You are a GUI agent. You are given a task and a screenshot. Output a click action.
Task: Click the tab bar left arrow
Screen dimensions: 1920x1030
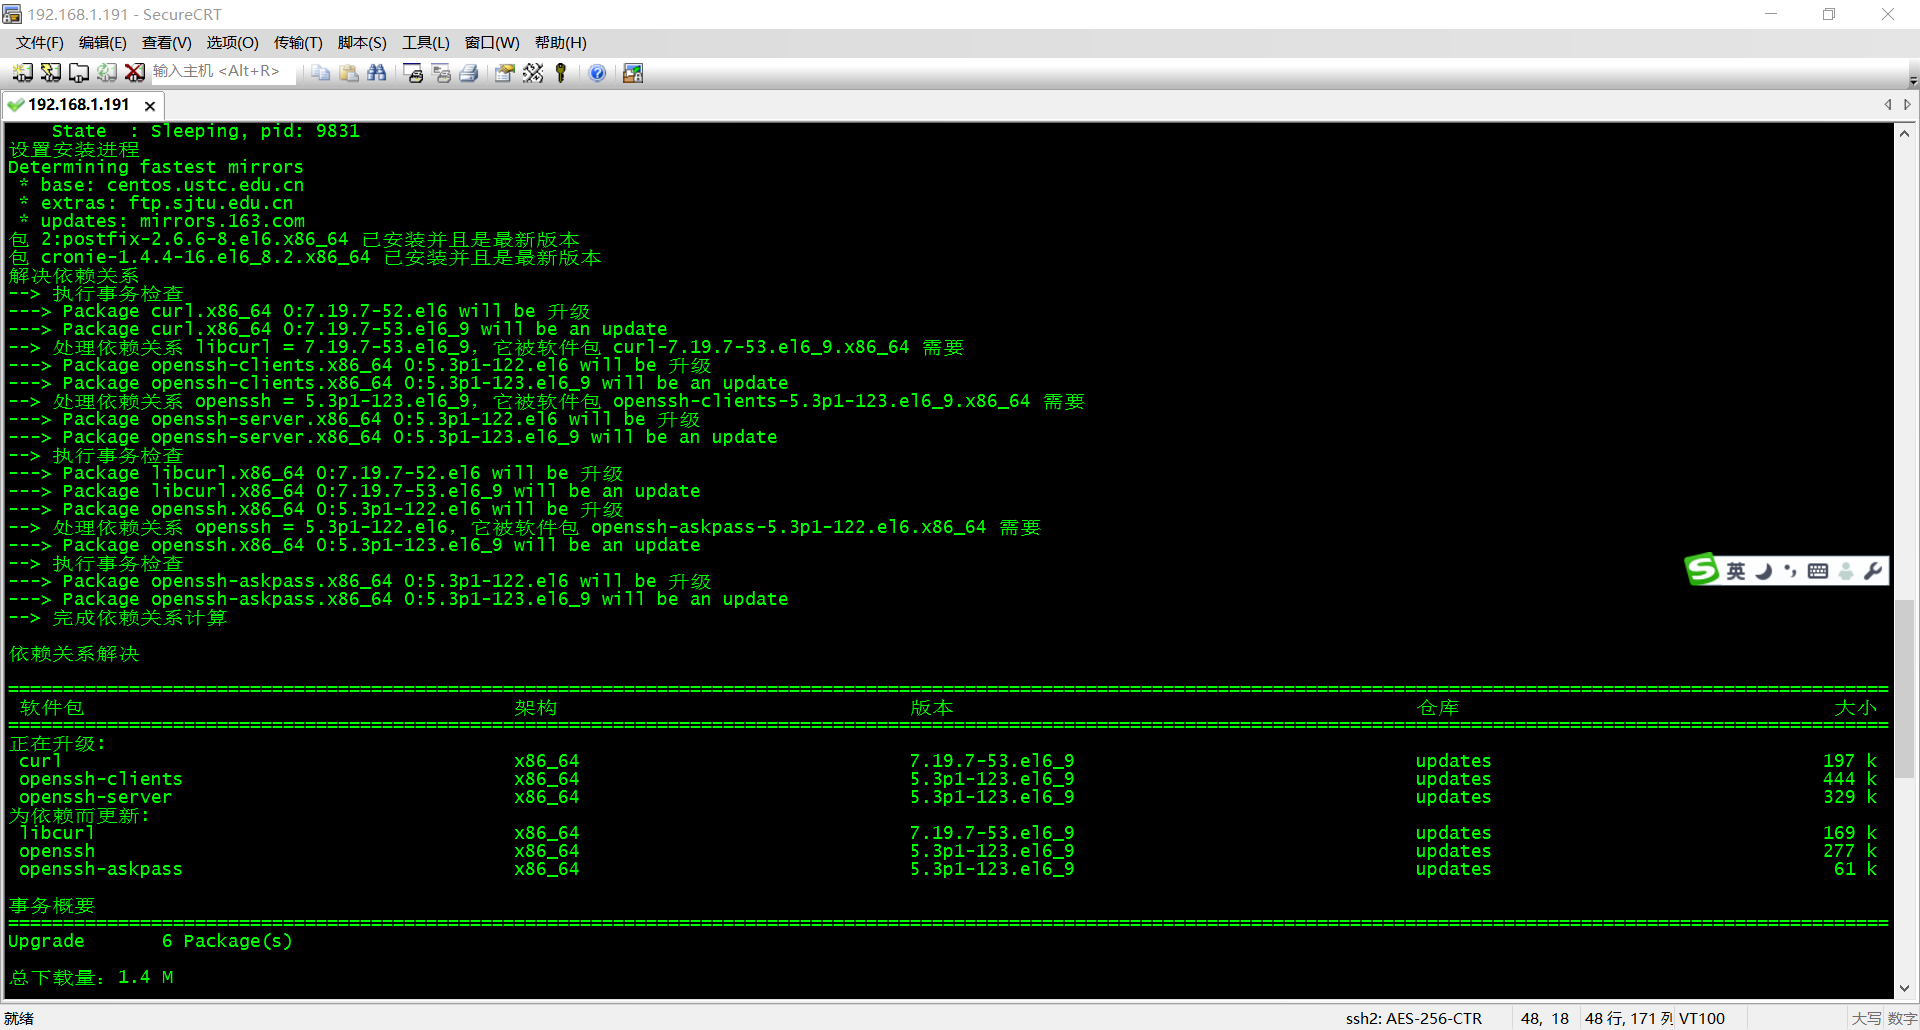[x=1888, y=104]
